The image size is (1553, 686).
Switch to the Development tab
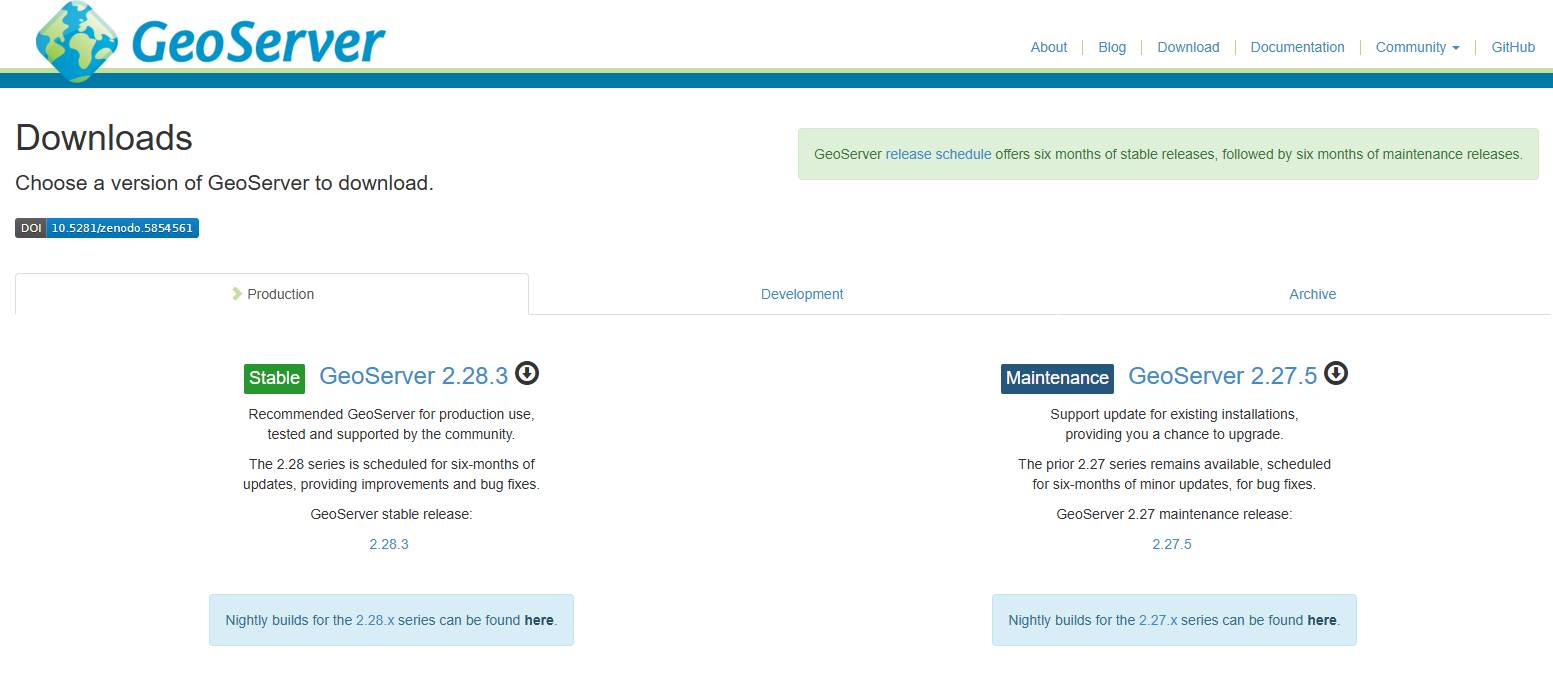click(x=802, y=294)
